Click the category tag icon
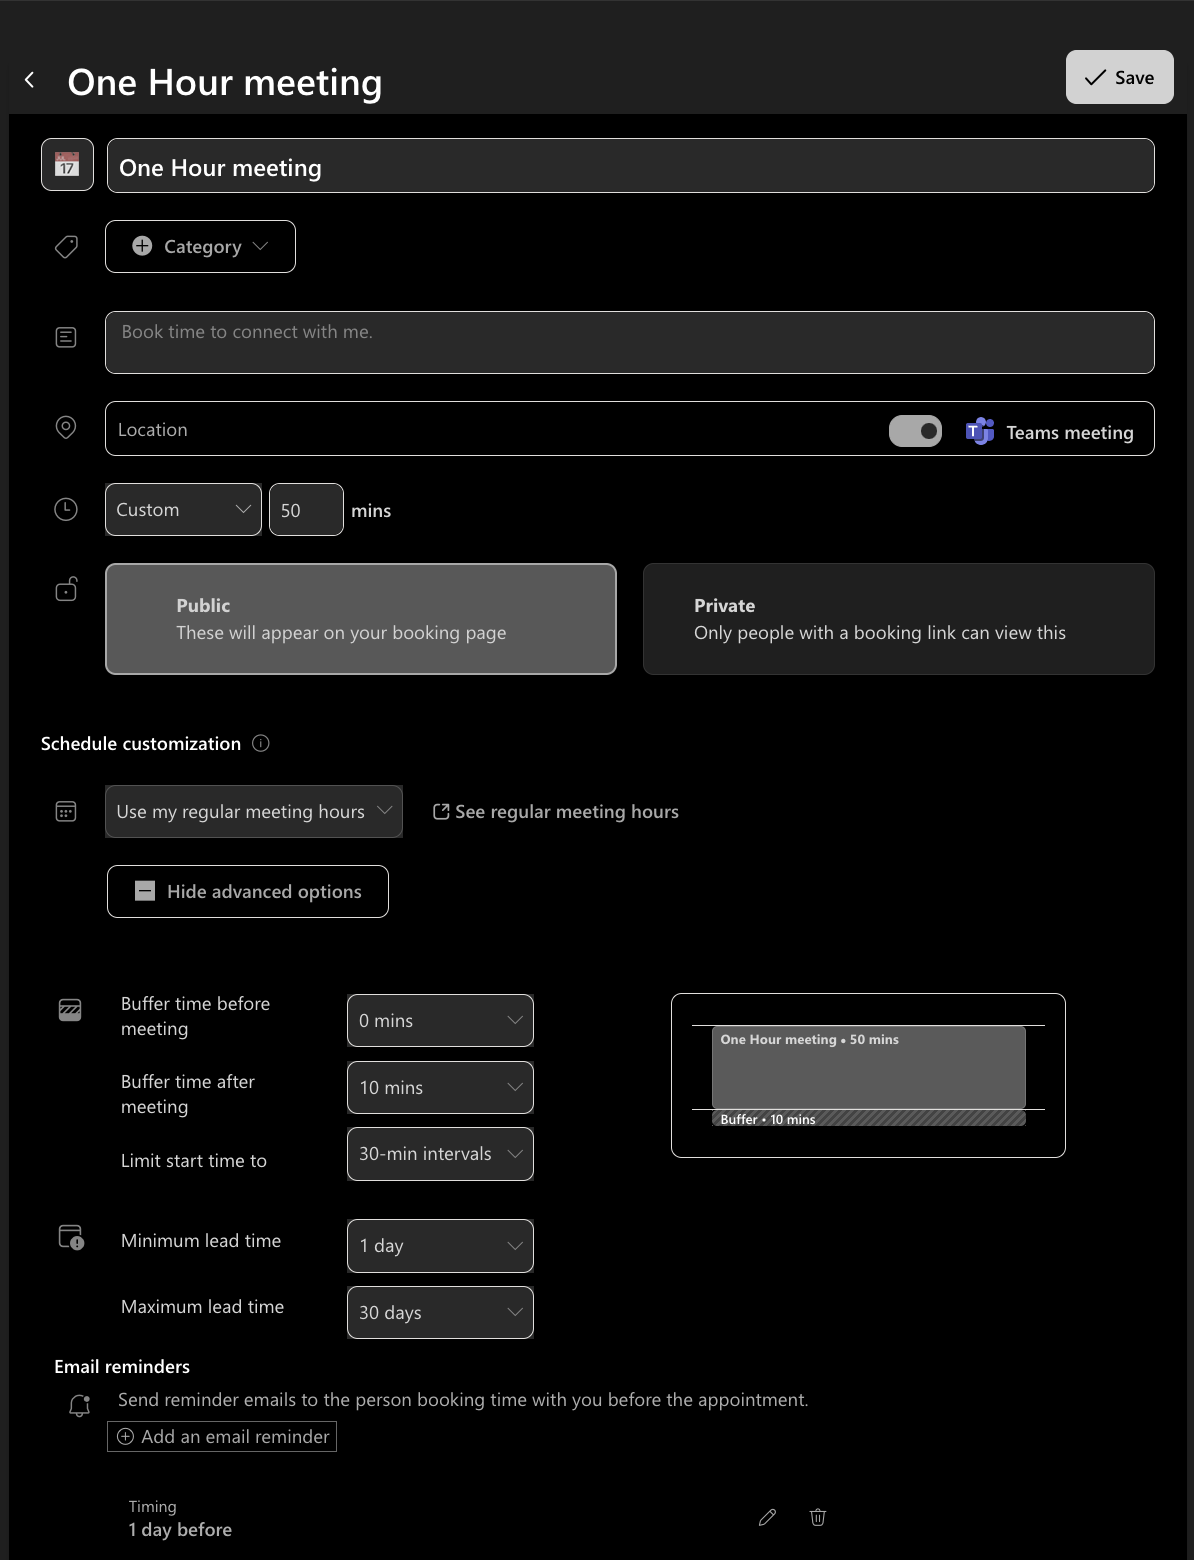The width and height of the screenshot is (1194, 1560). point(66,247)
